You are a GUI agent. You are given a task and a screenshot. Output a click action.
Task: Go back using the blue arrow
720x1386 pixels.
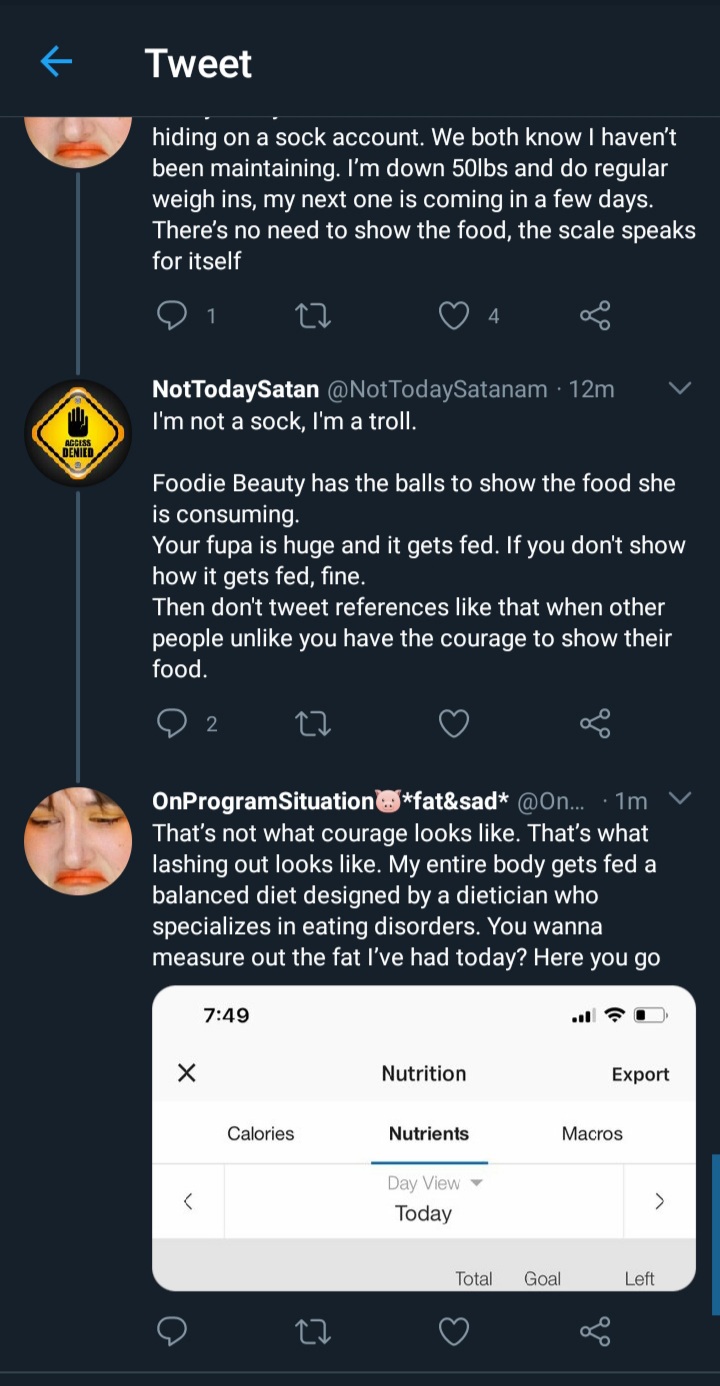(x=56, y=63)
